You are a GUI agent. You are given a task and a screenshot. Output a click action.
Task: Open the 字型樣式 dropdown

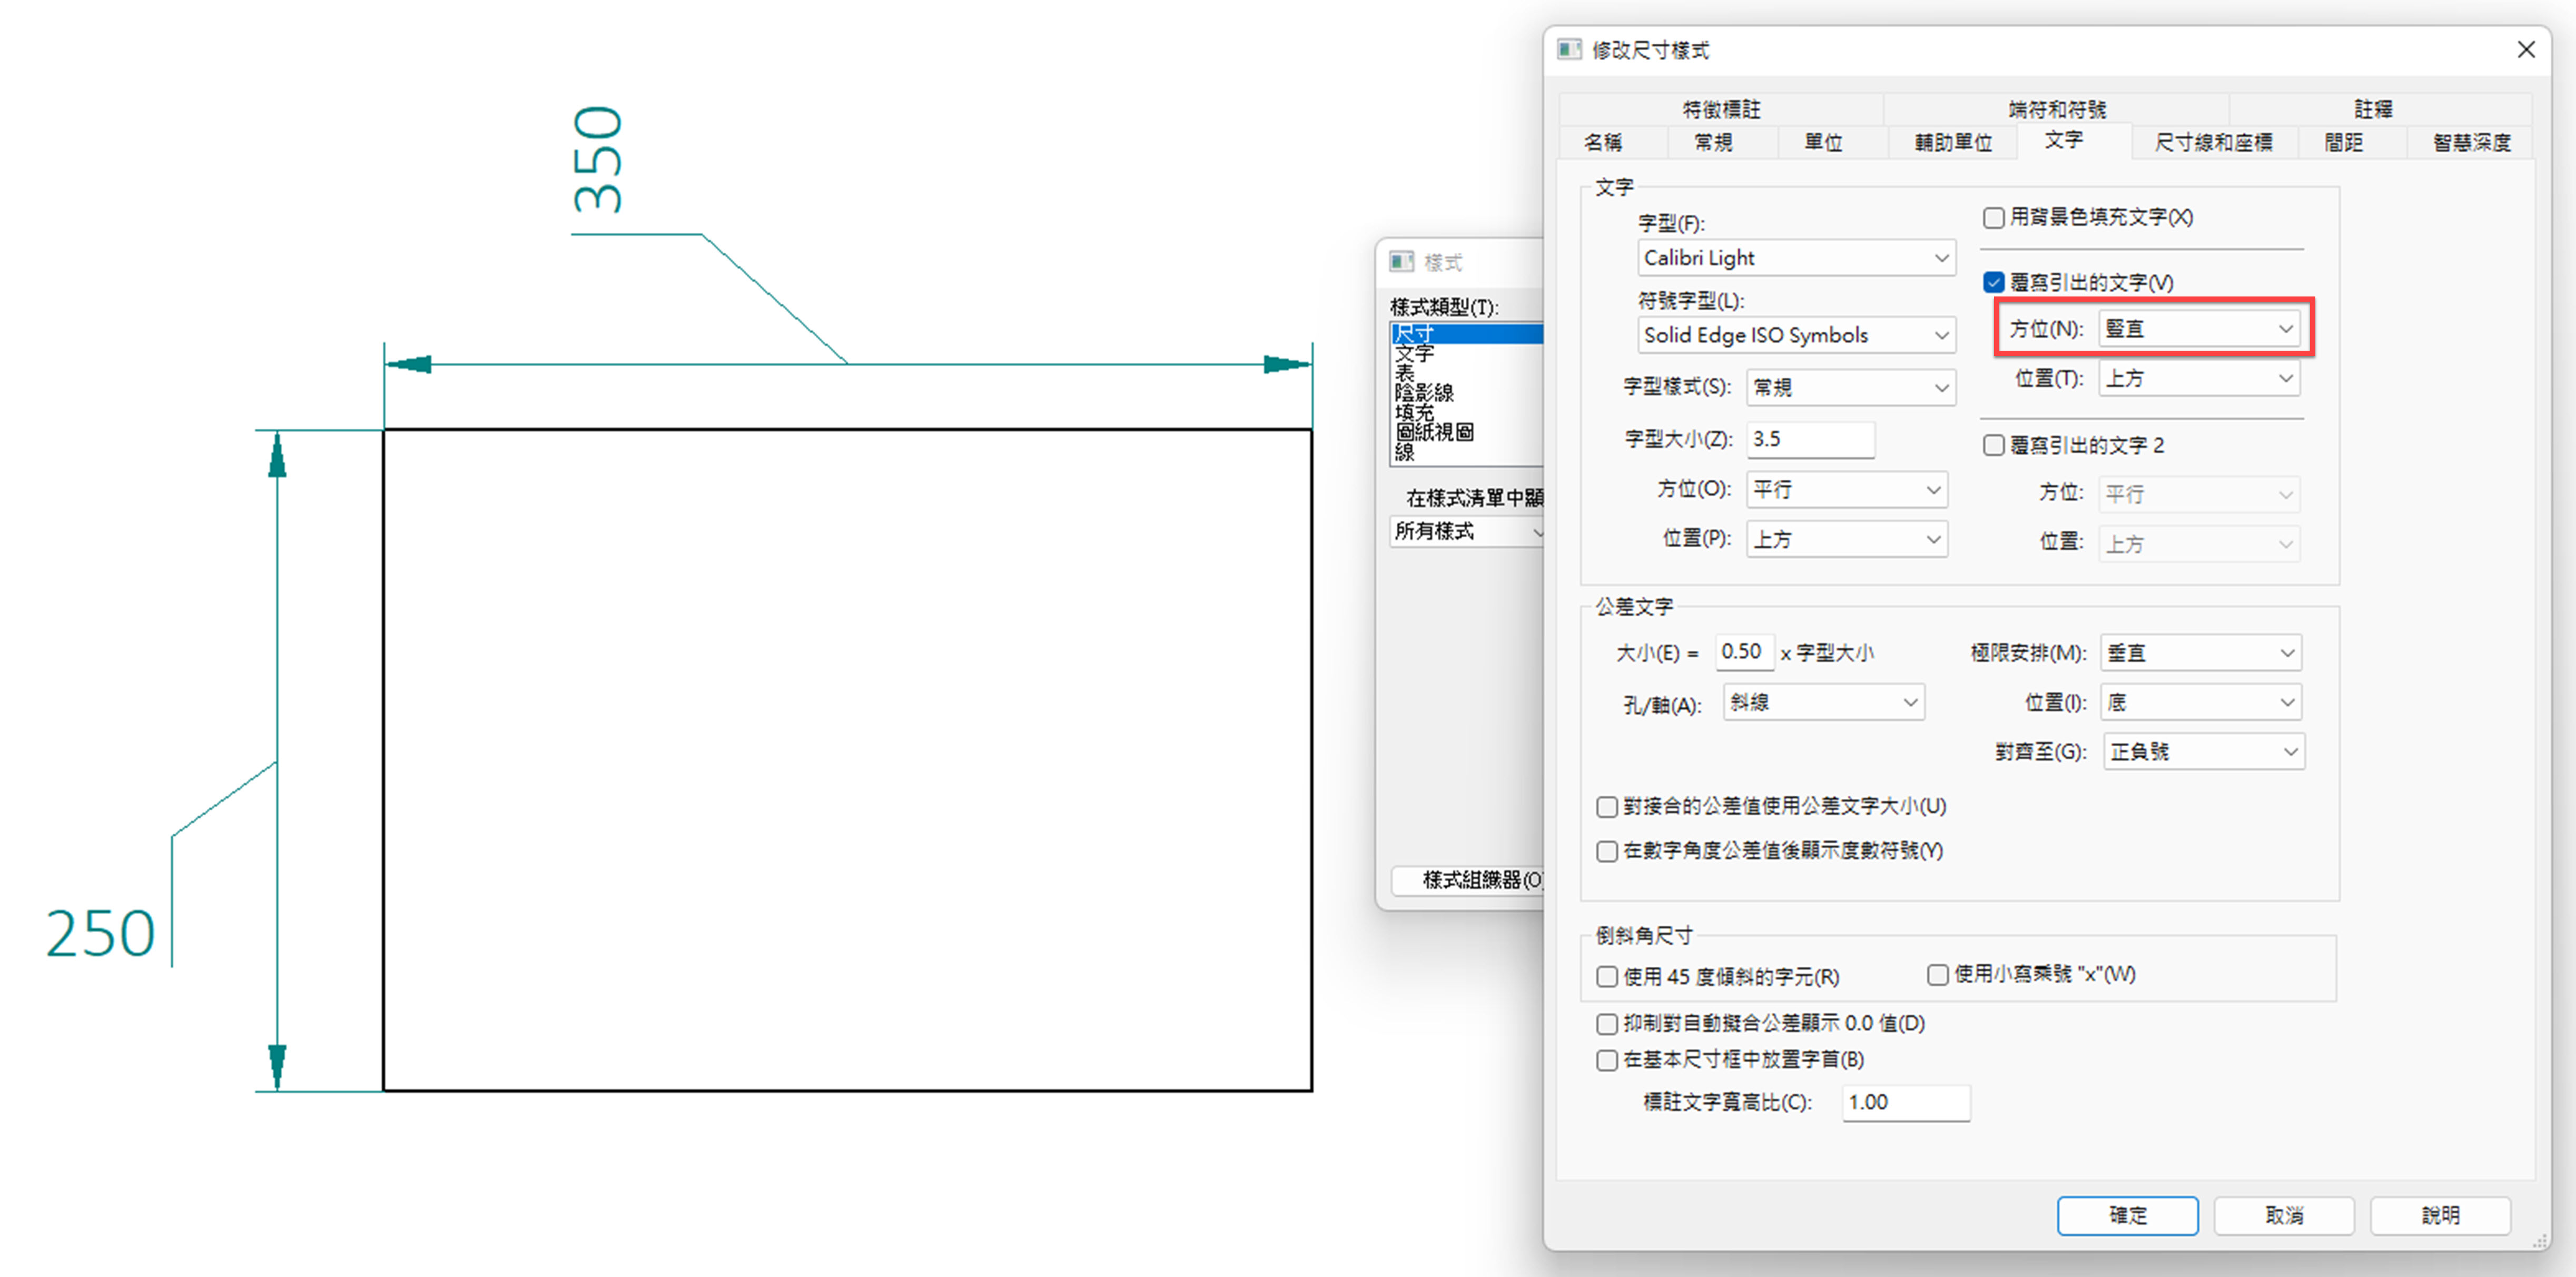[x=1851, y=388]
